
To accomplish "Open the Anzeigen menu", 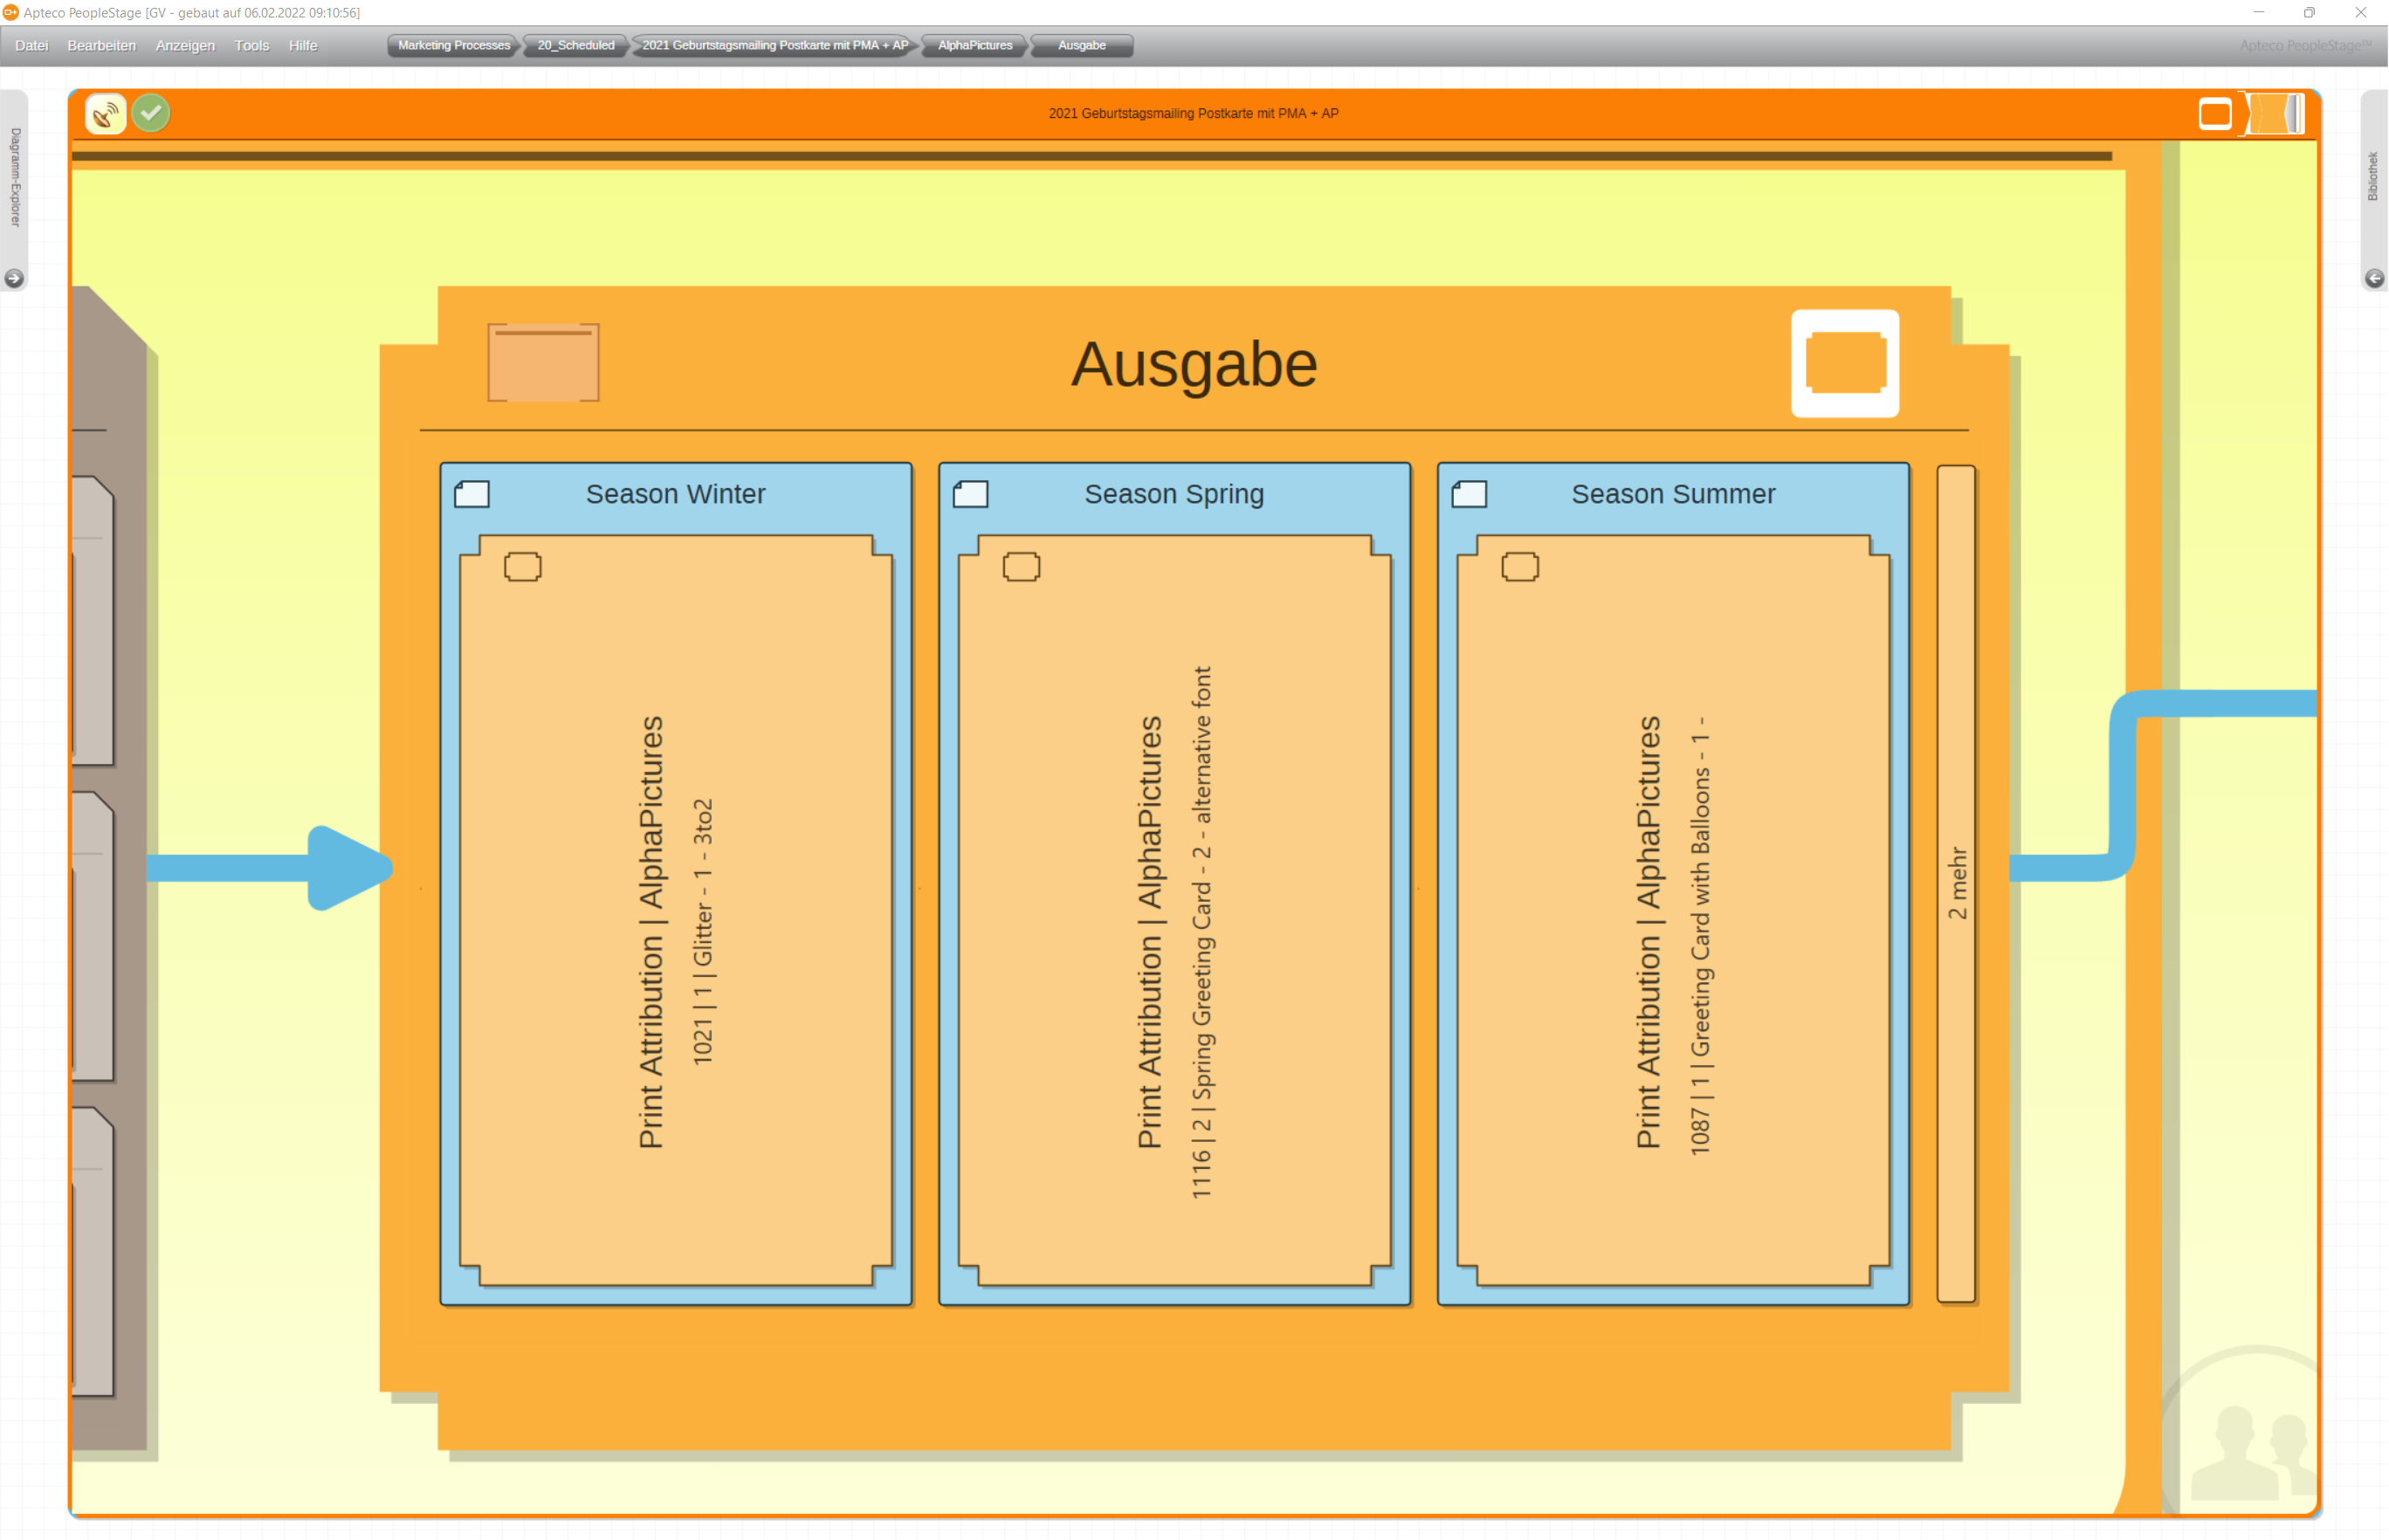I will (185, 45).
